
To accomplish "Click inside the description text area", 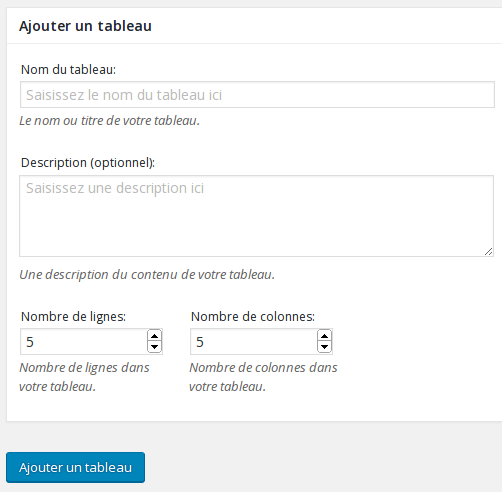I will pyautogui.click(x=256, y=216).
